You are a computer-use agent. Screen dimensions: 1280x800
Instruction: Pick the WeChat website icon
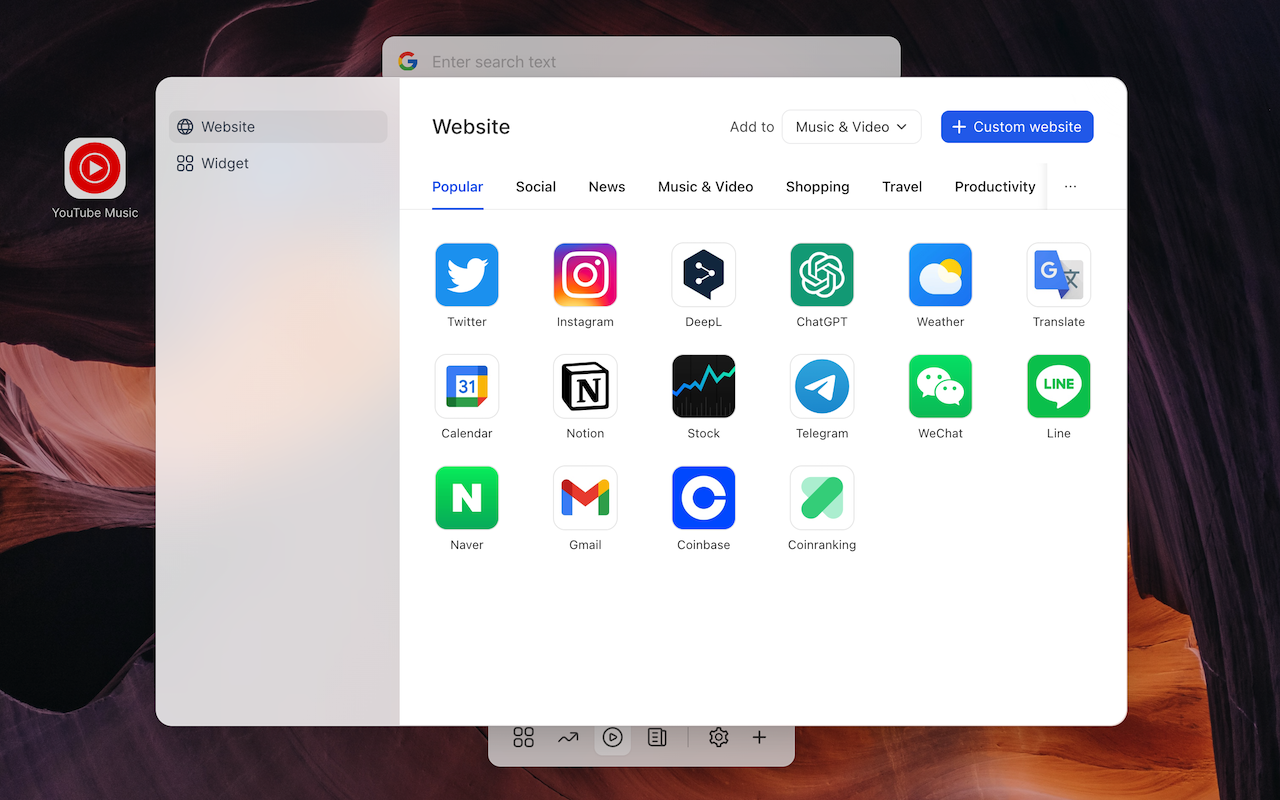click(x=940, y=386)
